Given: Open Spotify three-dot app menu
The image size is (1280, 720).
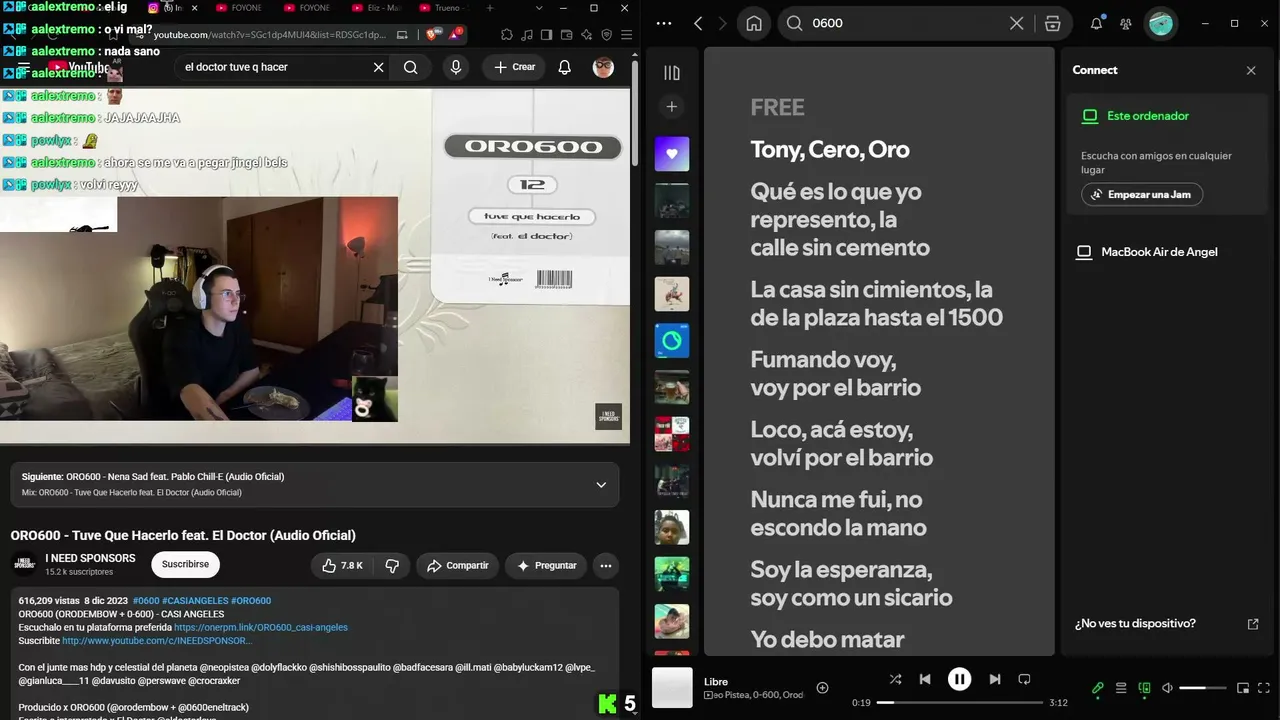Looking at the screenshot, I should [664, 23].
